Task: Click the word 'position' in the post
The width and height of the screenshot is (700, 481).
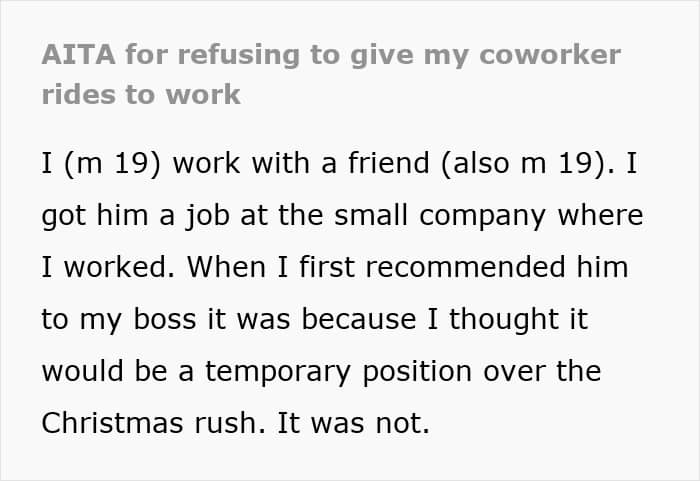Action: [417, 373]
